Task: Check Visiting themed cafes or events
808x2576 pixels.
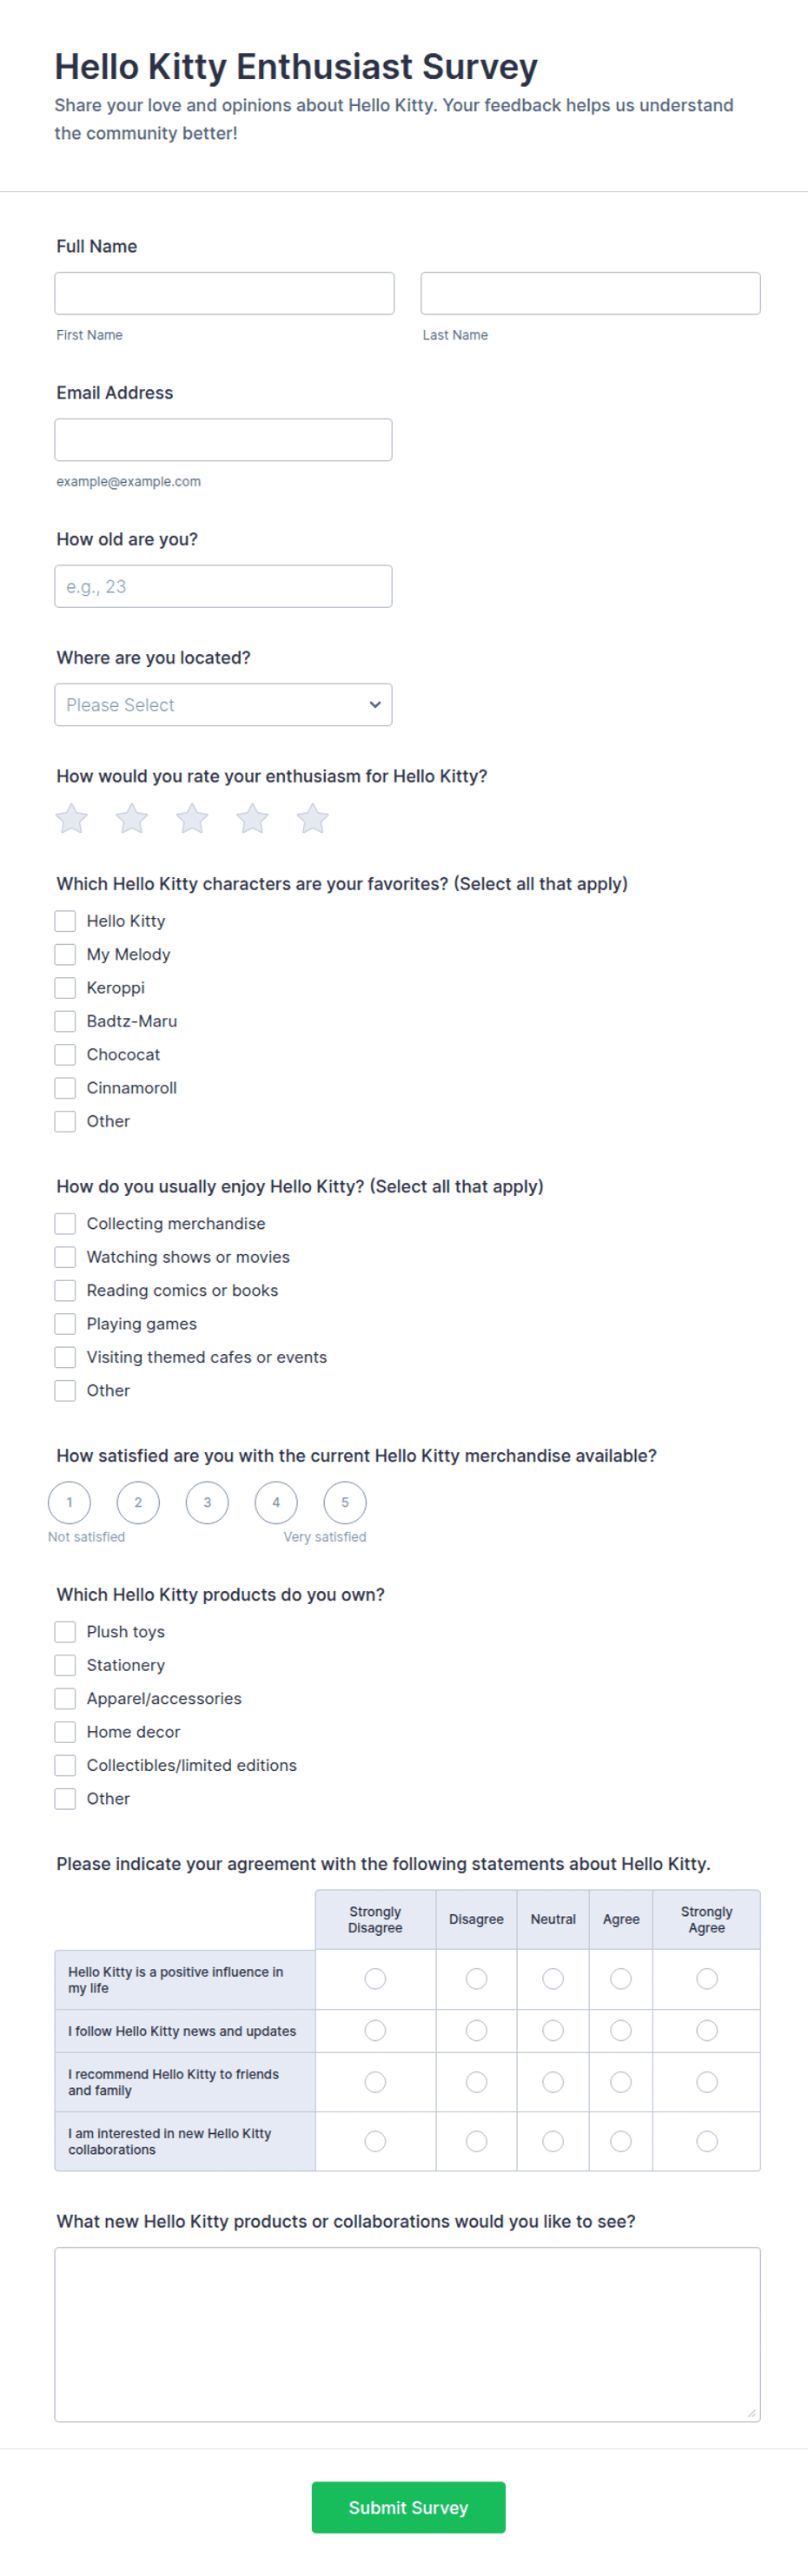Action: point(65,1357)
